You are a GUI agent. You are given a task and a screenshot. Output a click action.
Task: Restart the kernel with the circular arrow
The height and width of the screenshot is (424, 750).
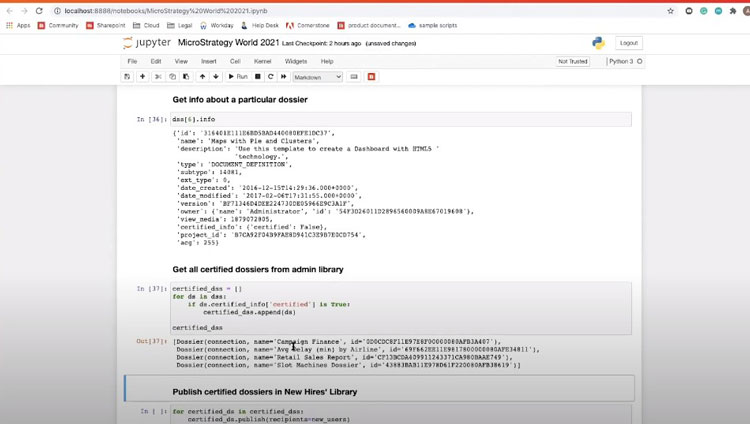[270, 77]
